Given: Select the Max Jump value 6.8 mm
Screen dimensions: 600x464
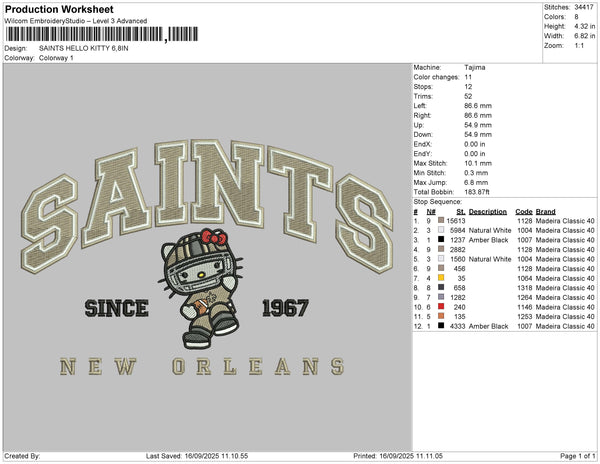Looking at the screenshot, I should click(x=476, y=182).
